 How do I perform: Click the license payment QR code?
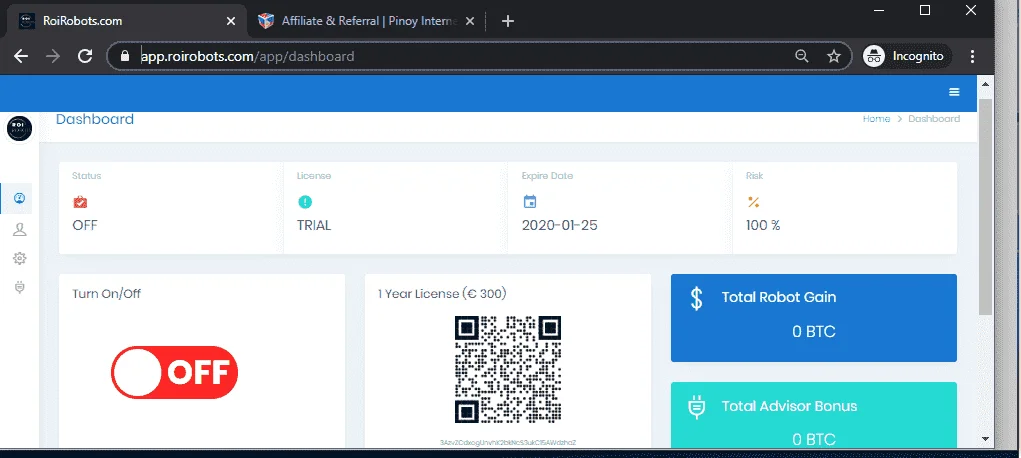(508, 369)
